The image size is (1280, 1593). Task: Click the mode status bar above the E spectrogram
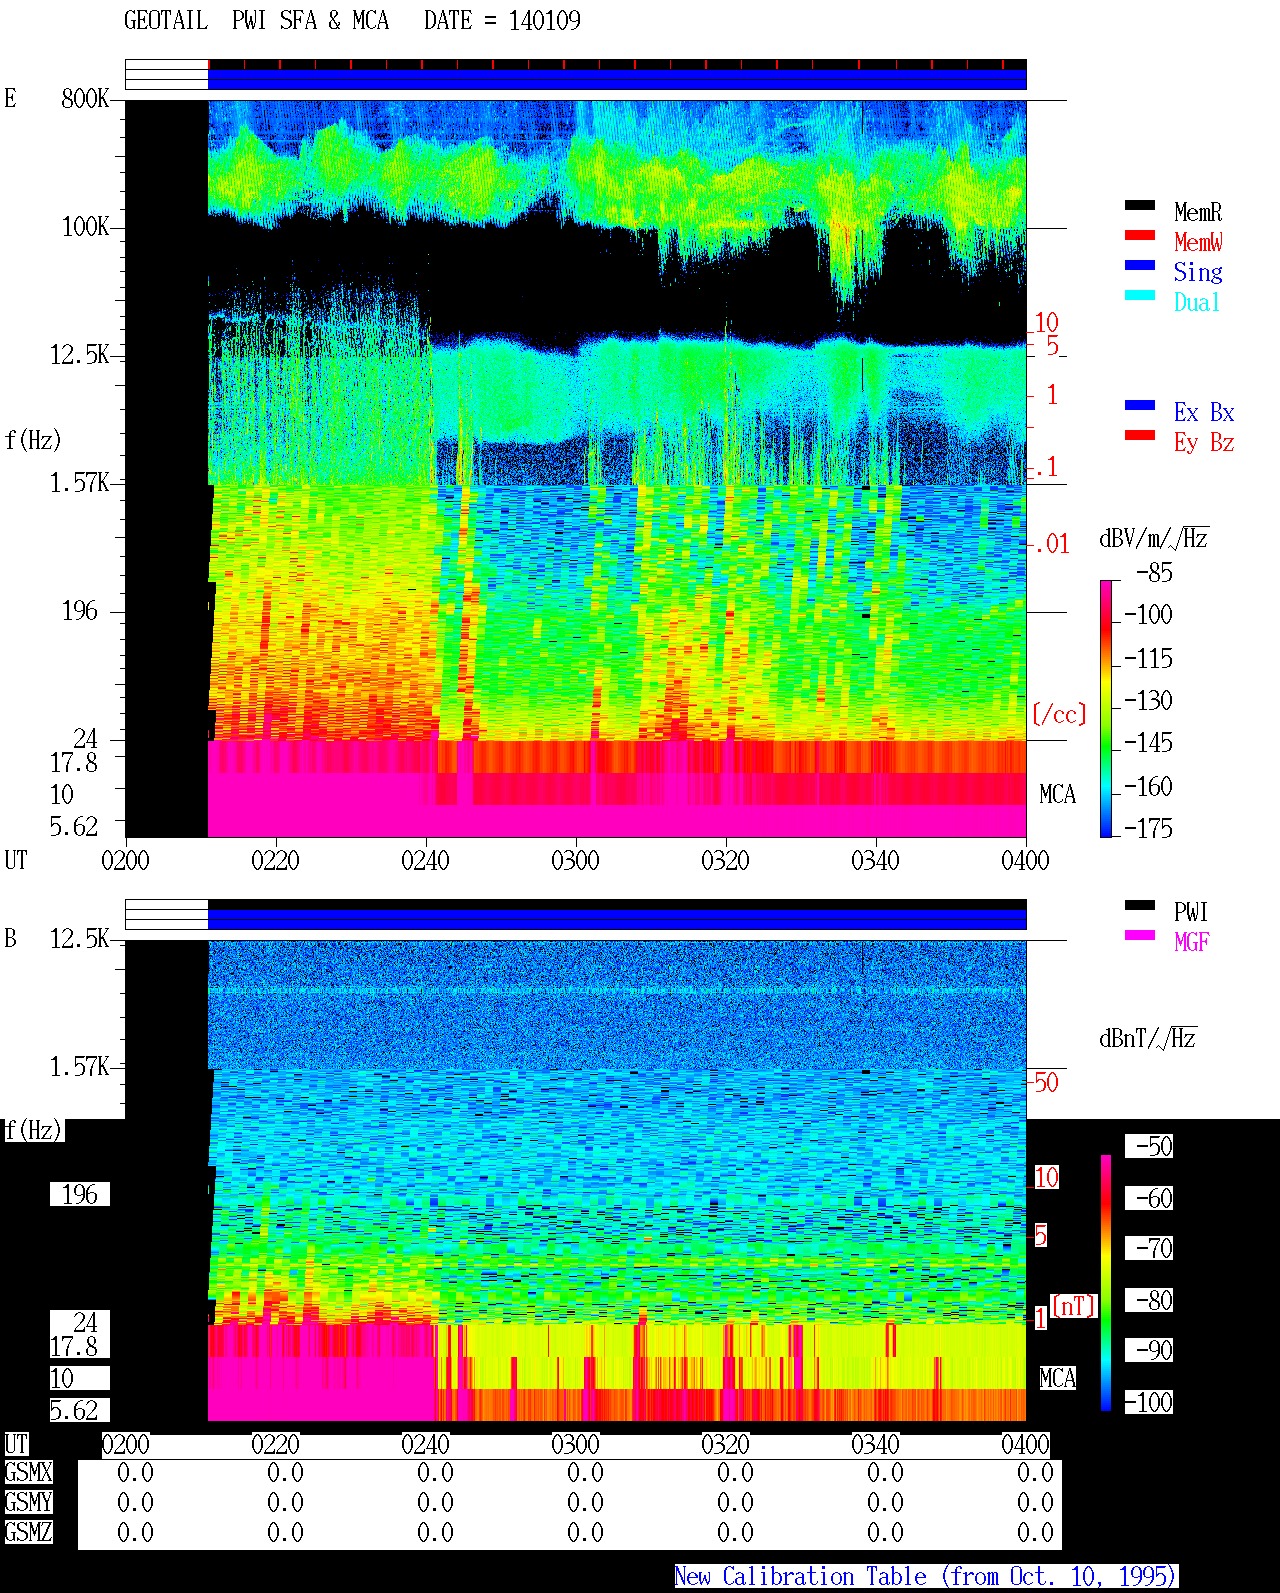pos(576,75)
